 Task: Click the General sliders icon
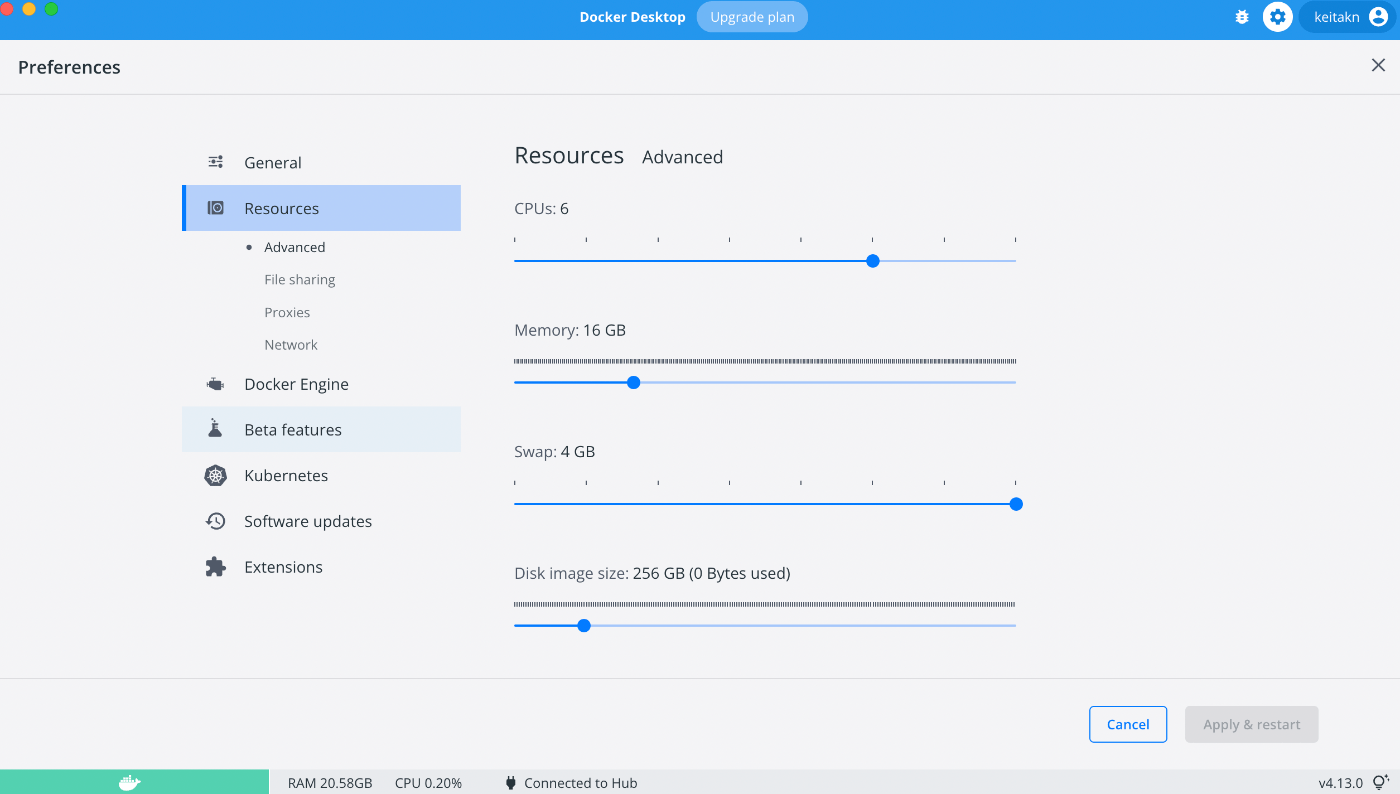point(215,162)
